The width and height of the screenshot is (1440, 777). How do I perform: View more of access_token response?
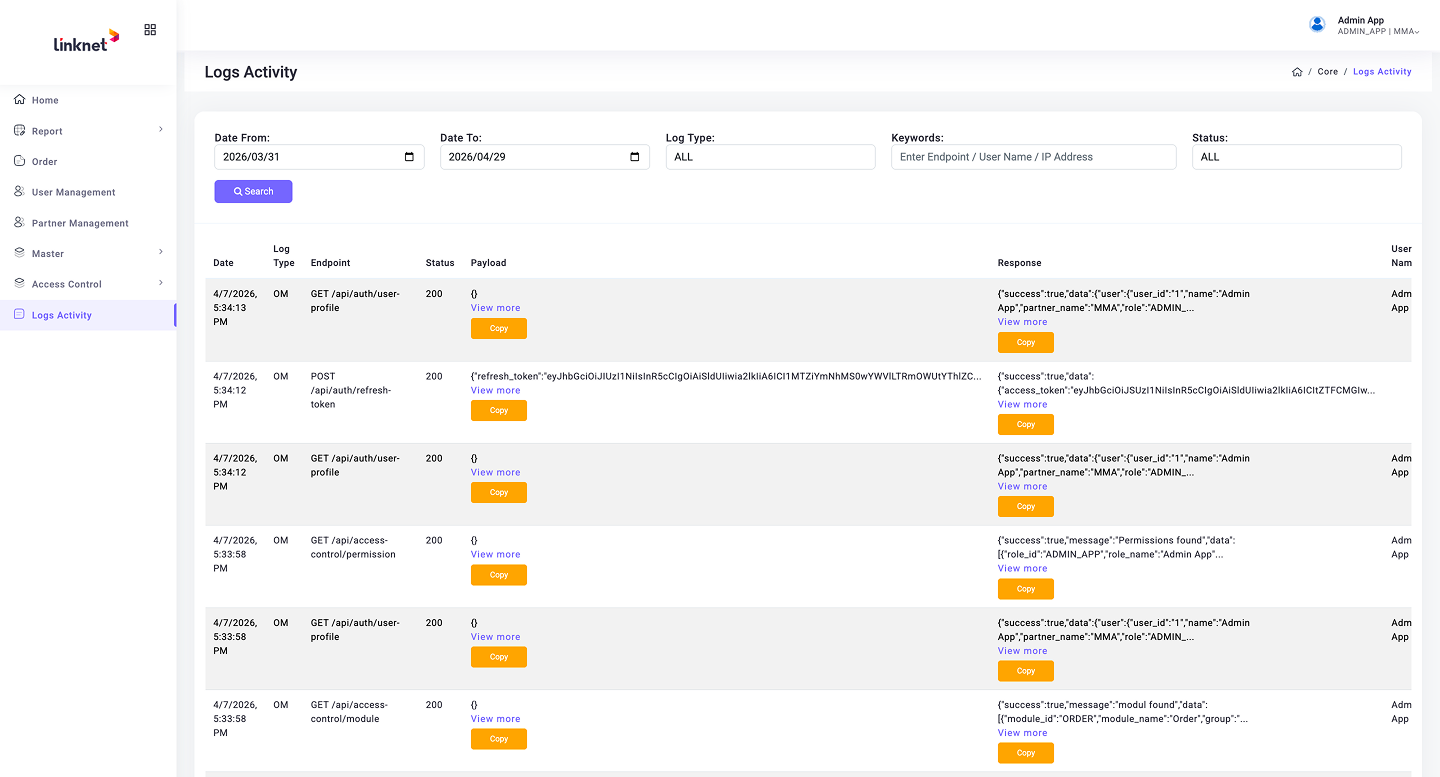click(x=1023, y=404)
